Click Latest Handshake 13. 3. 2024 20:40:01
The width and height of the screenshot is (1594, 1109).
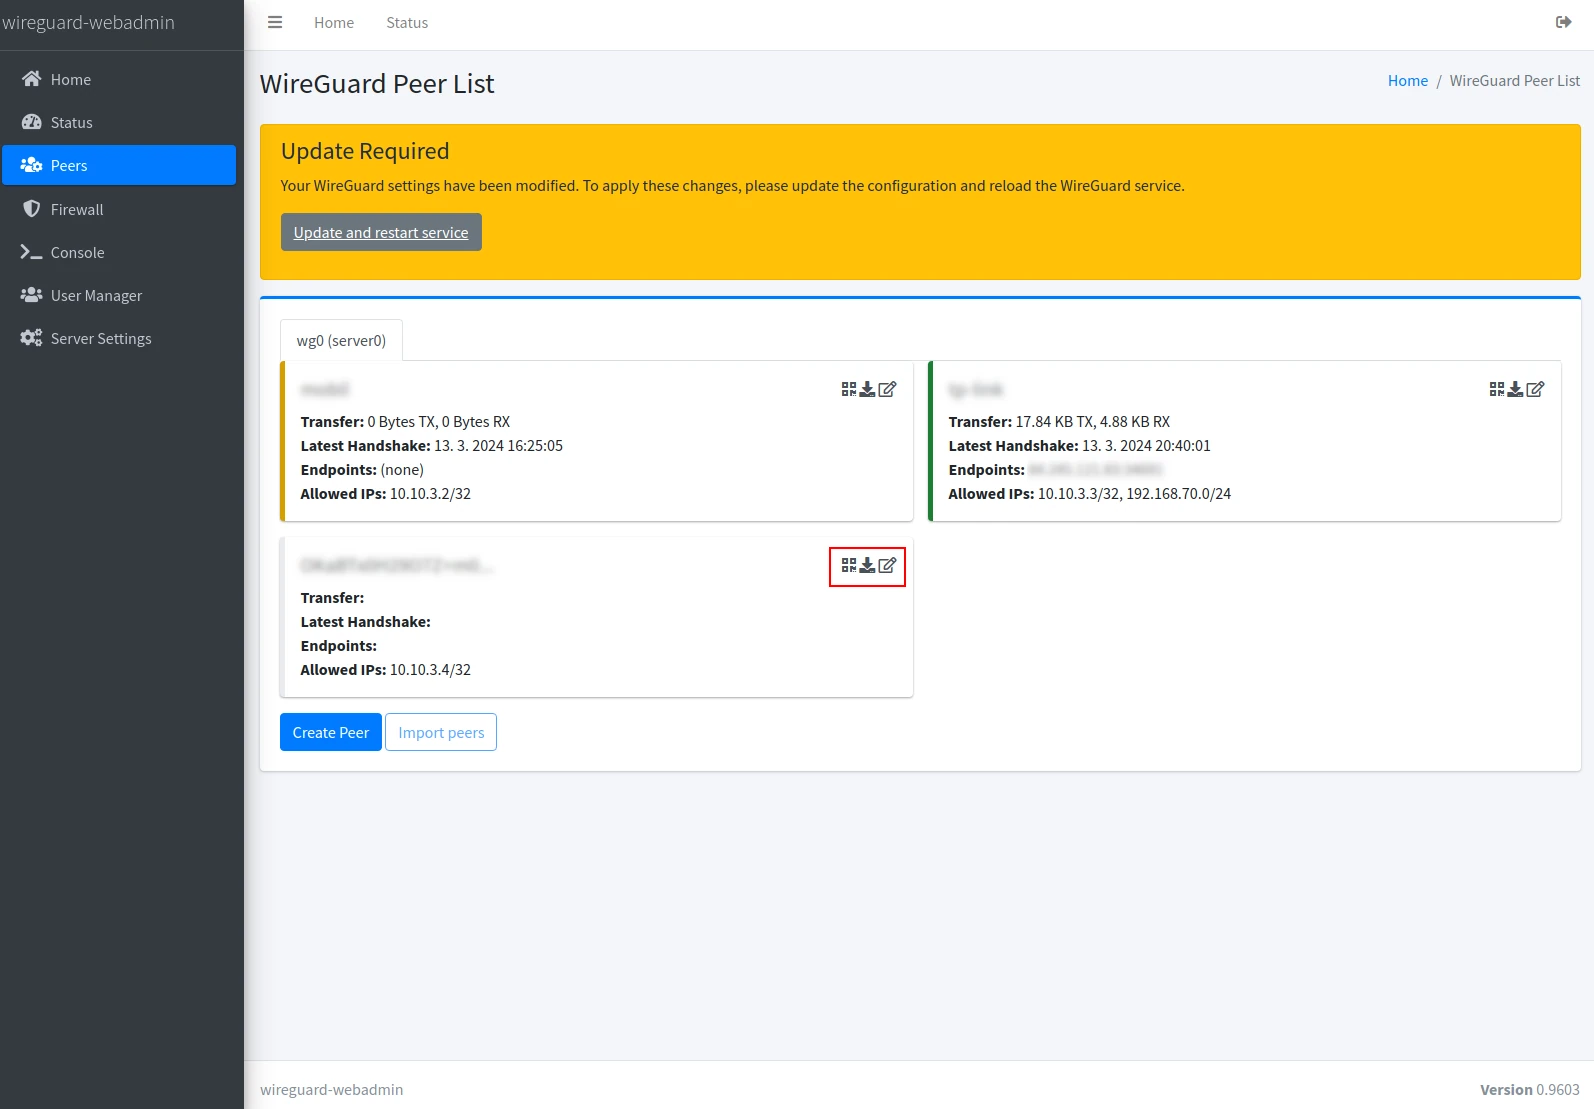pyautogui.click(x=1080, y=446)
